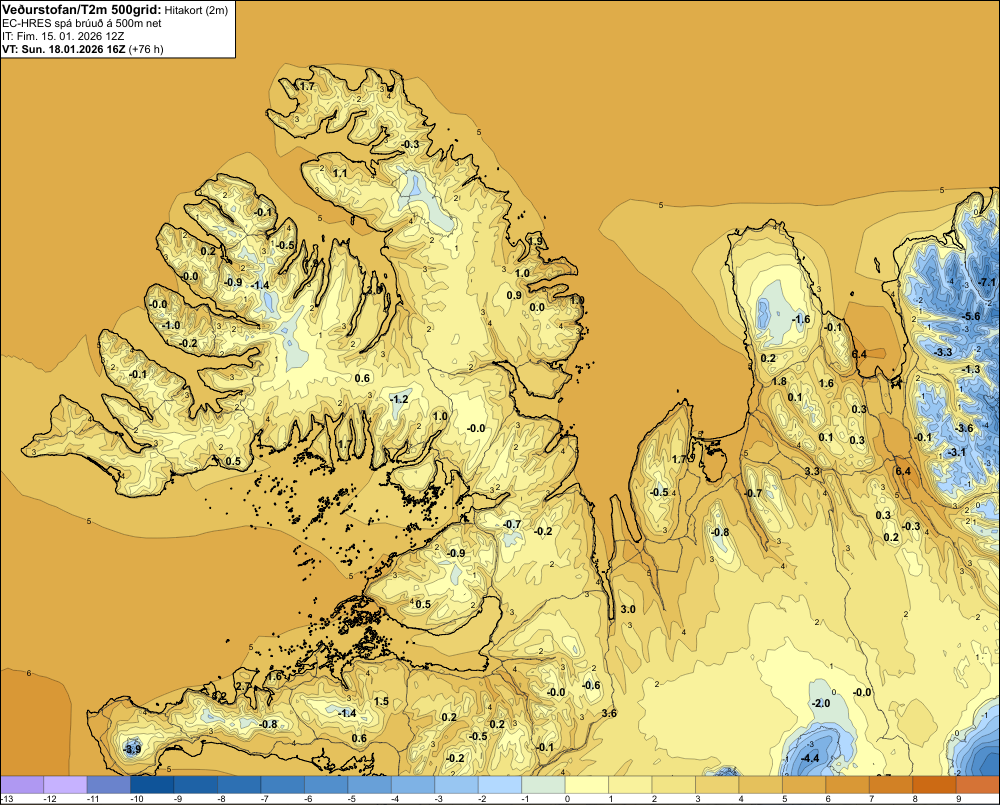Click the '-3.9' label on the peninsula tip
1000x805 pixels.
[x=132, y=749]
